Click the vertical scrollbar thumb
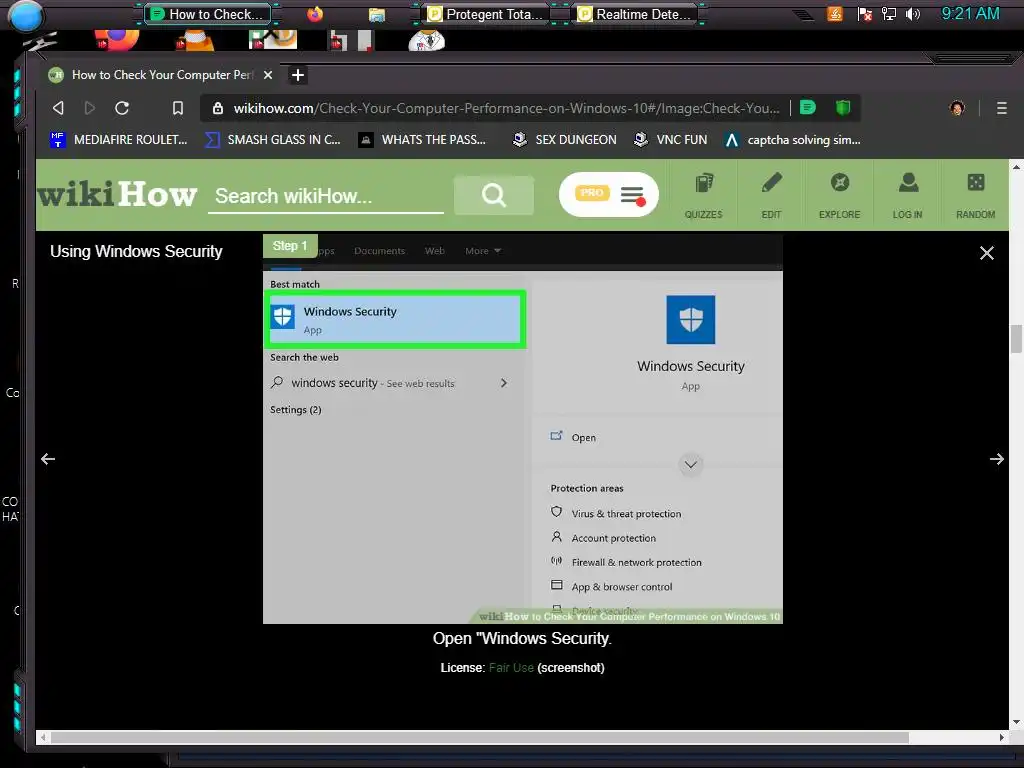The width and height of the screenshot is (1024, 768). [1016, 338]
